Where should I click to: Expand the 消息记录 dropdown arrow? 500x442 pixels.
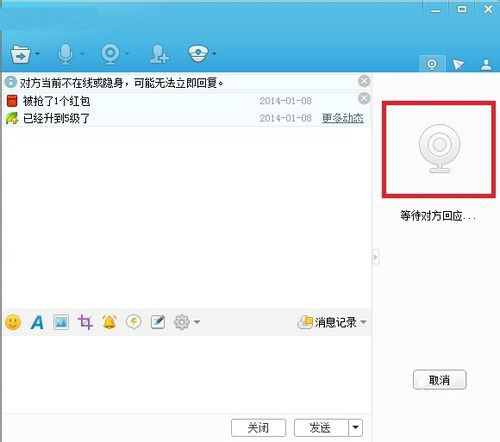(363, 322)
